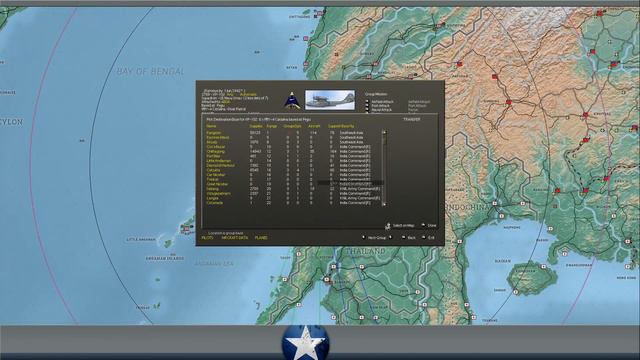Select the Port Attack mission radio button

[367, 105]
